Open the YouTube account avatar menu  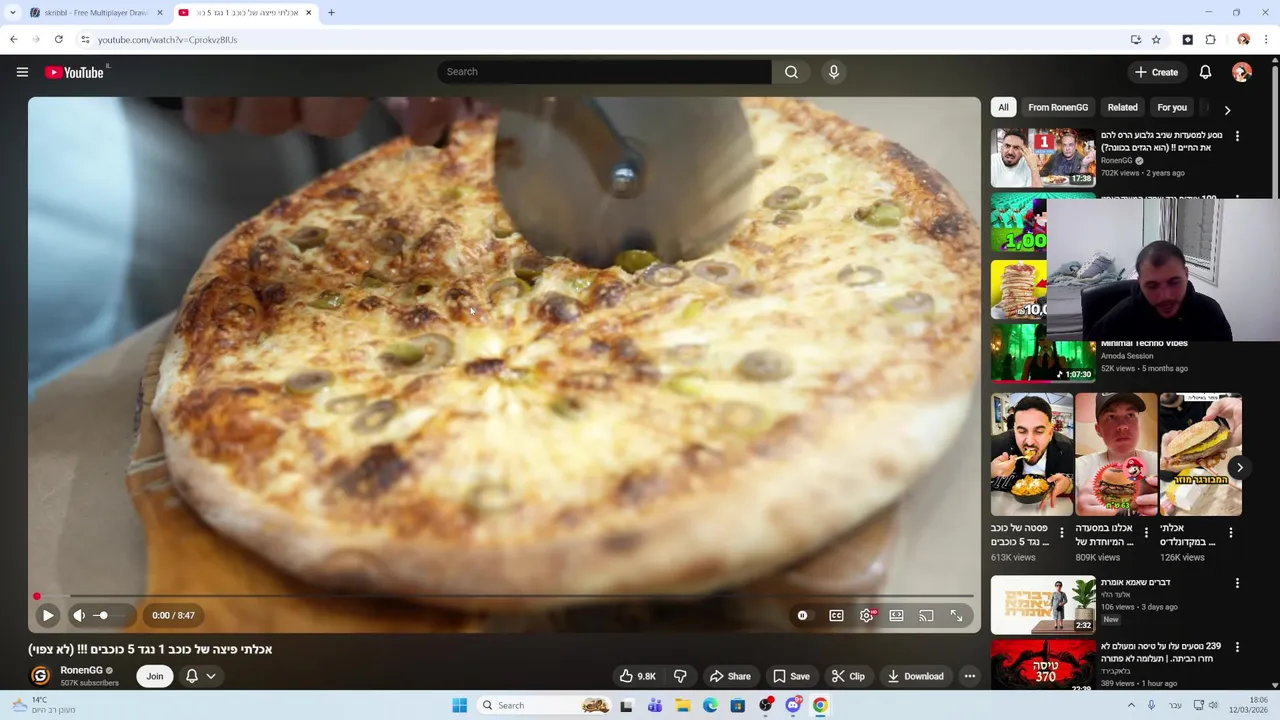(1242, 72)
